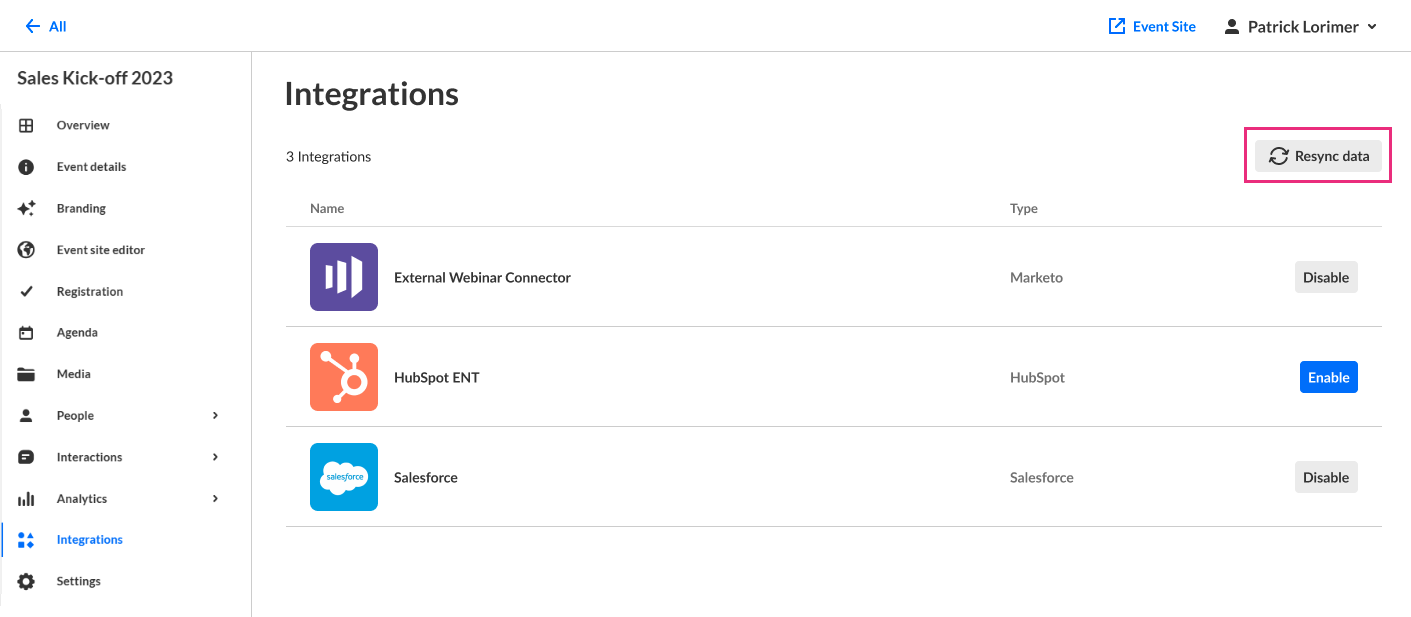Viewport: 1411px width, 617px height.
Task: Expand the Interactions submenu chevron
Action: click(x=215, y=457)
